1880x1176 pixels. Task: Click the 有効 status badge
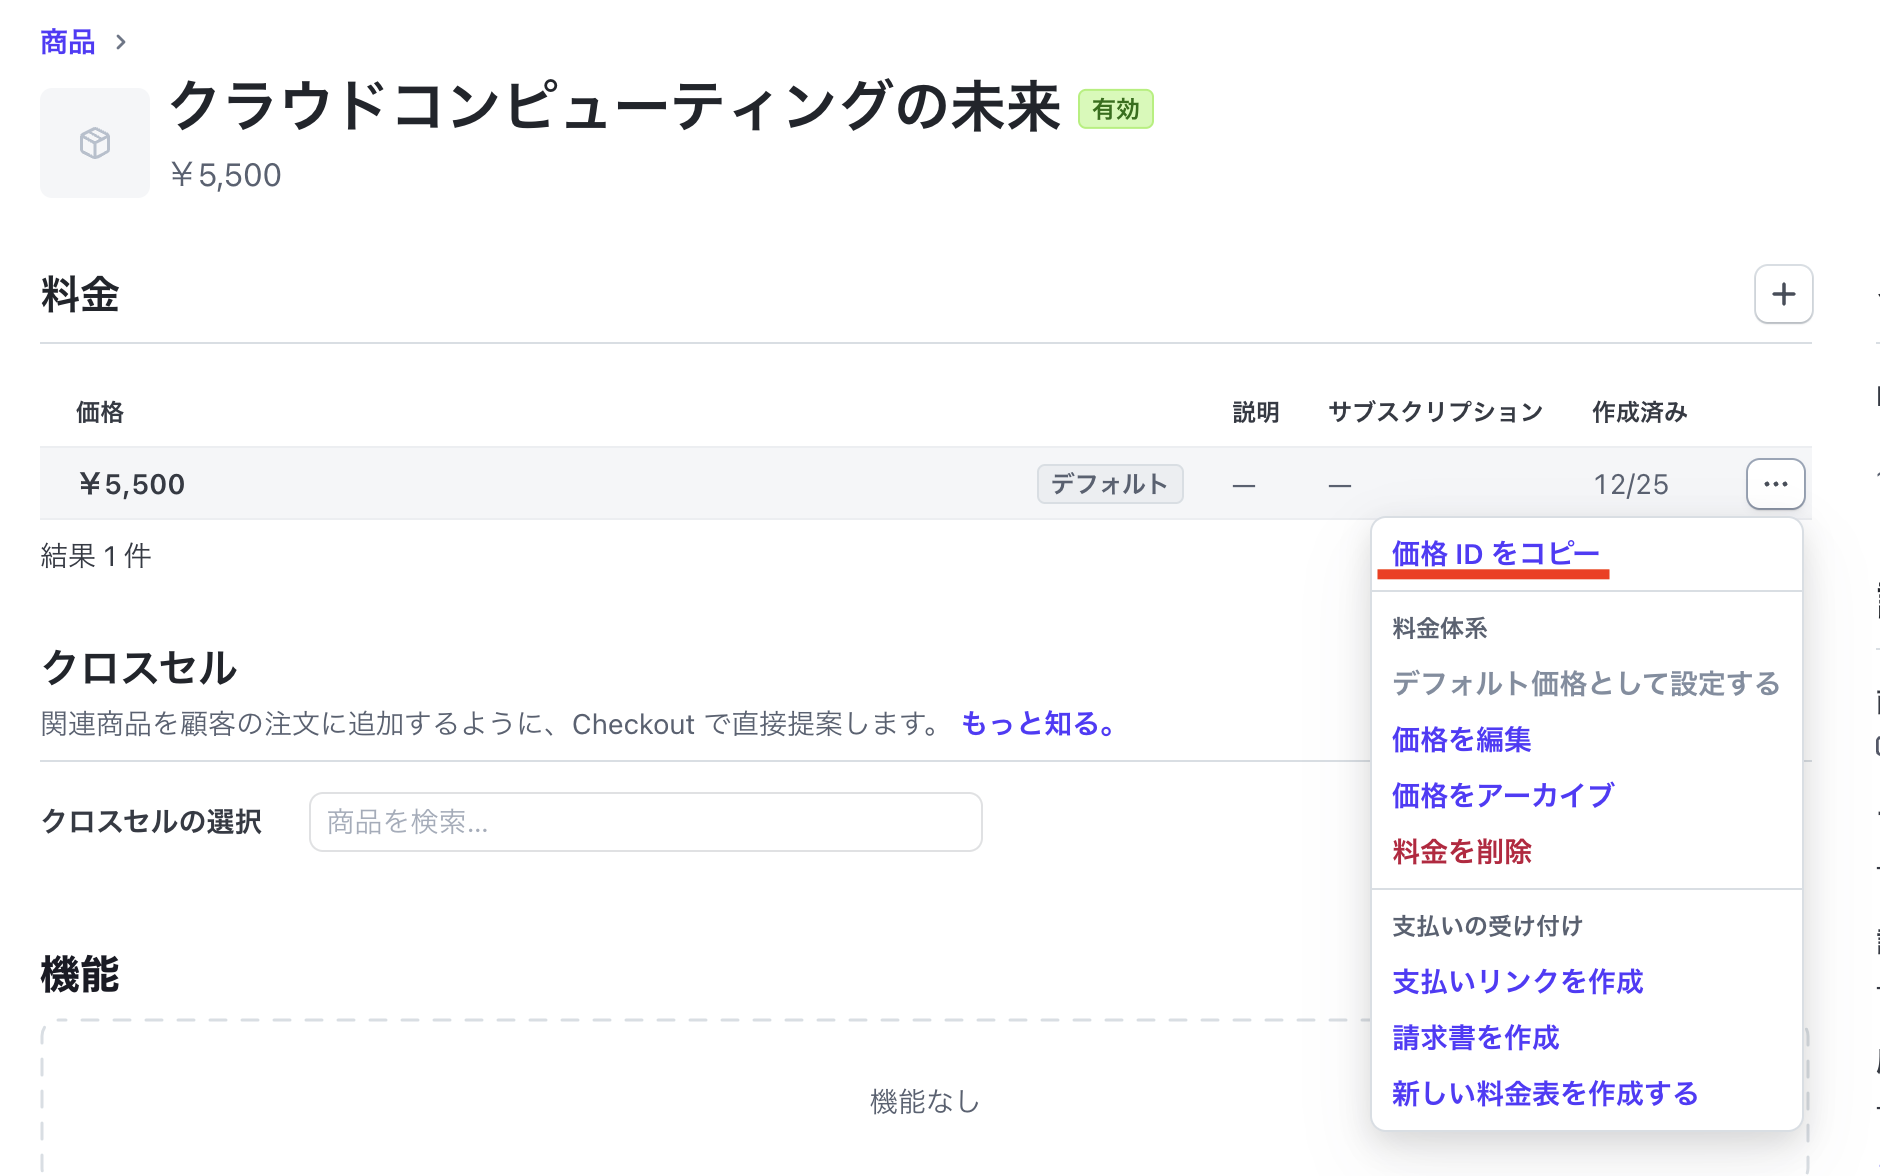(x=1115, y=108)
